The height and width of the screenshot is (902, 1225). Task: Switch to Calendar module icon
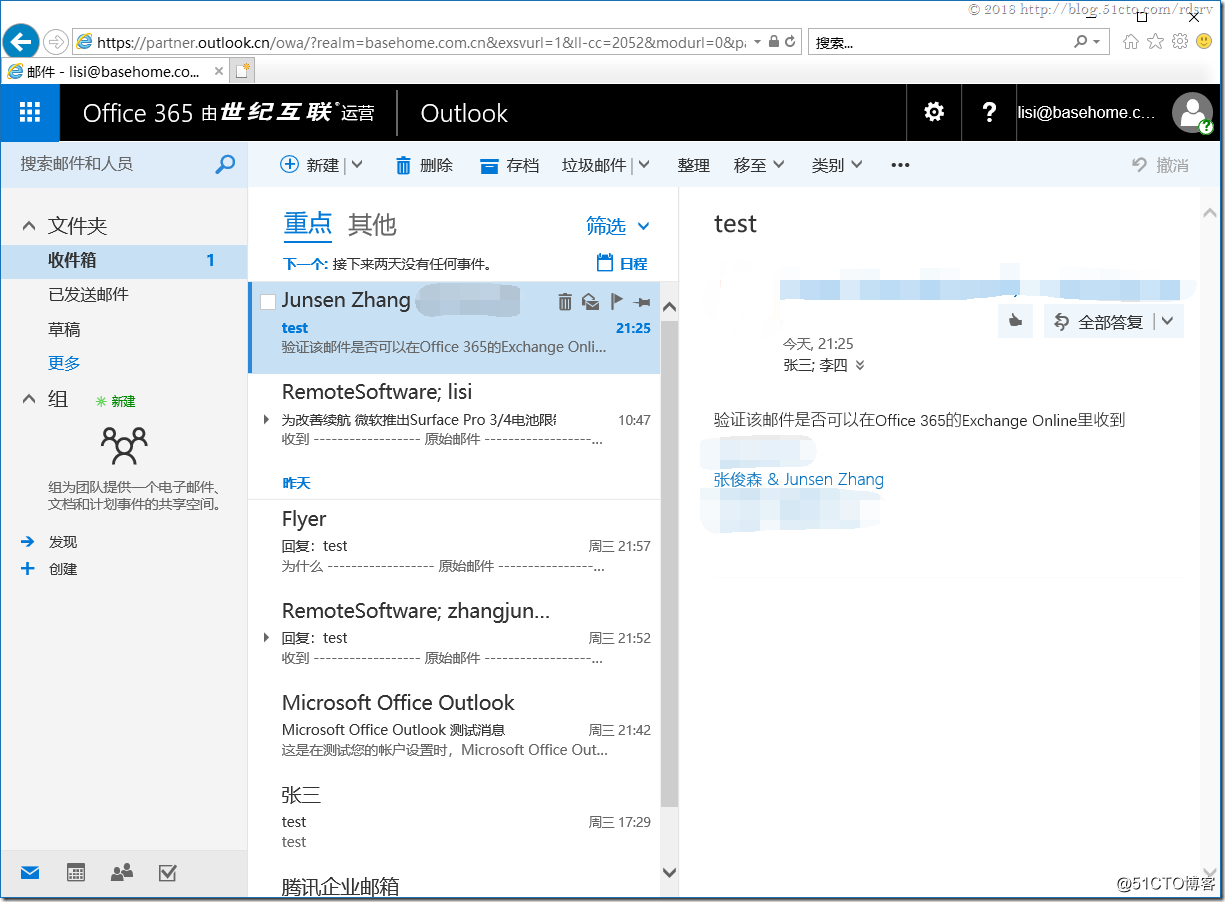click(76, 873)
